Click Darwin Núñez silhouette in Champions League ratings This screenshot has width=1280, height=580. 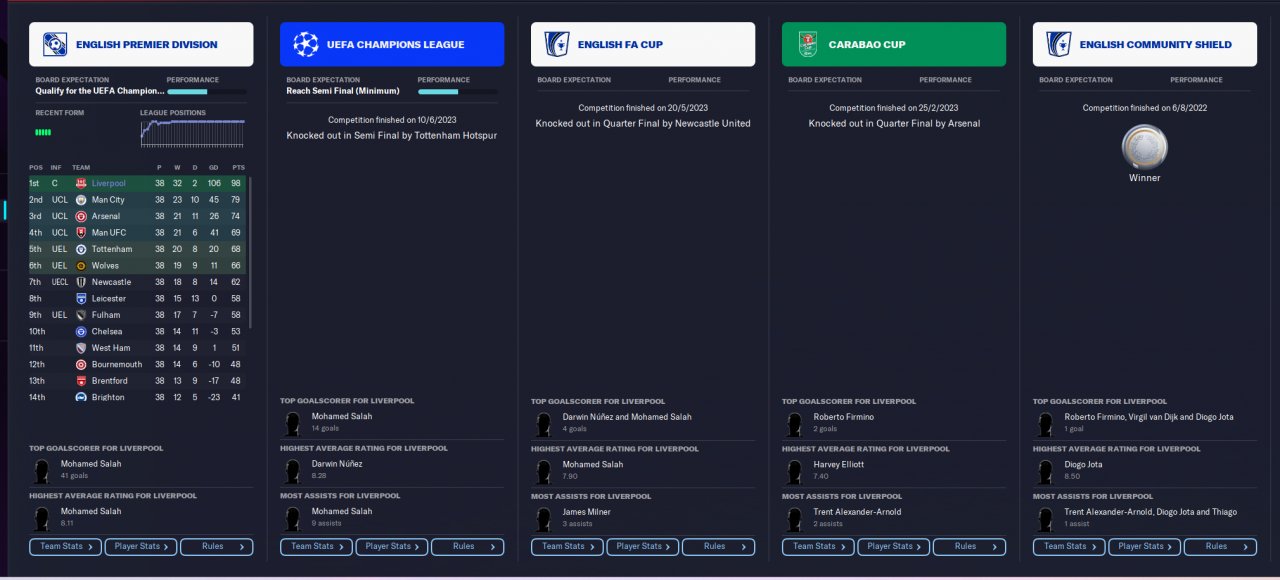293,471
